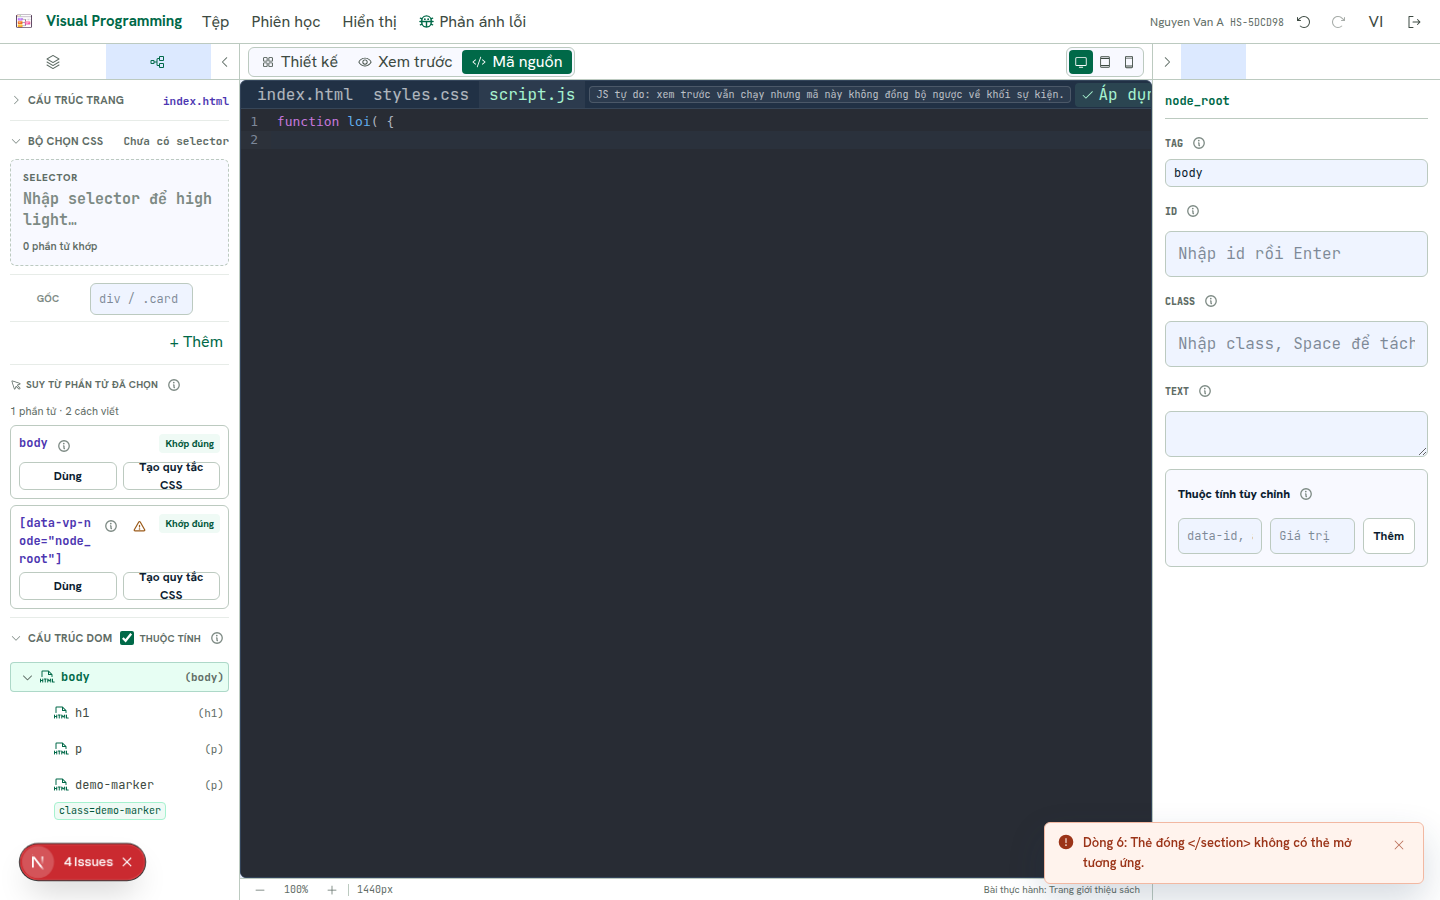Toggle the THUỘC TÍNH checkbox
Screen dimensions: 1440x900
click(x=127, y=638)
